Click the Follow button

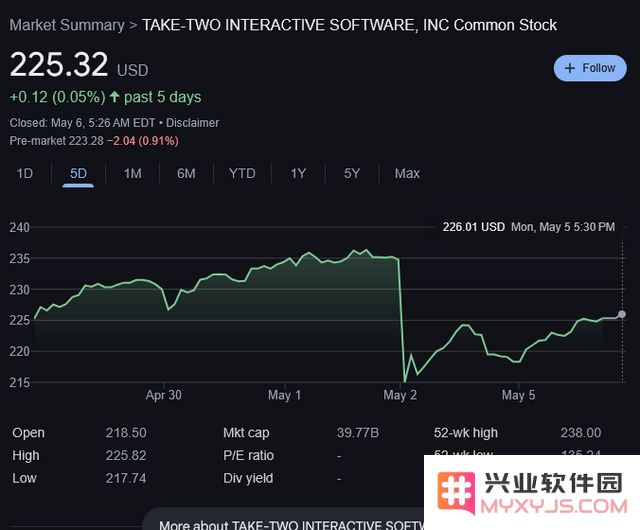click(x=590, y=68)
